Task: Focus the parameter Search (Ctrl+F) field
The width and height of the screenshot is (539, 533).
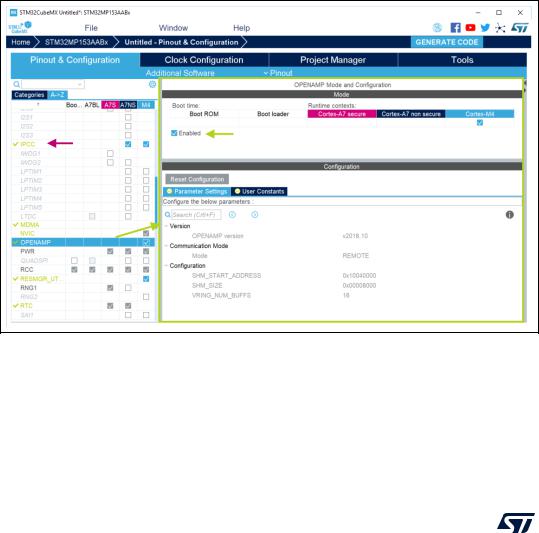Action: coord(196,215)
